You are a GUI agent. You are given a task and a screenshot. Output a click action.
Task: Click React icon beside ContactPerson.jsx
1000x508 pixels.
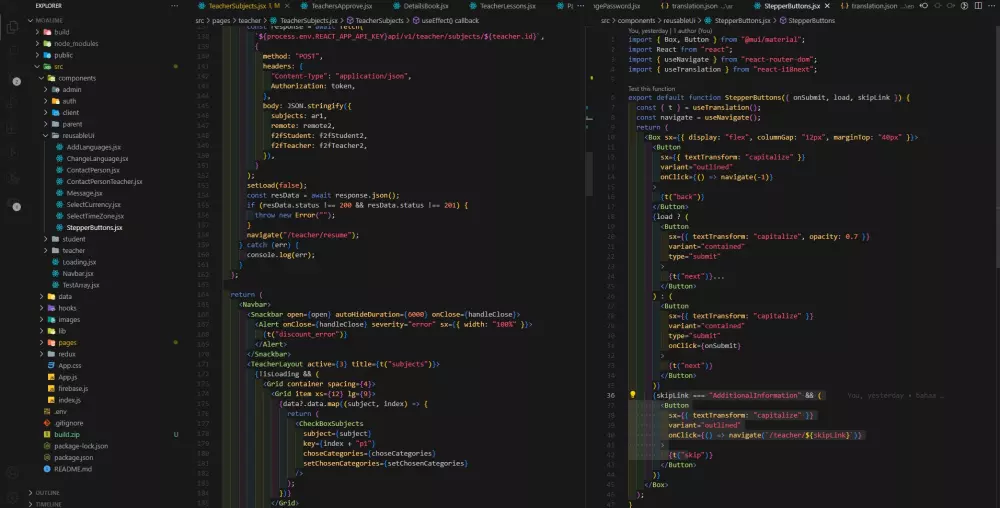point(59,170)
